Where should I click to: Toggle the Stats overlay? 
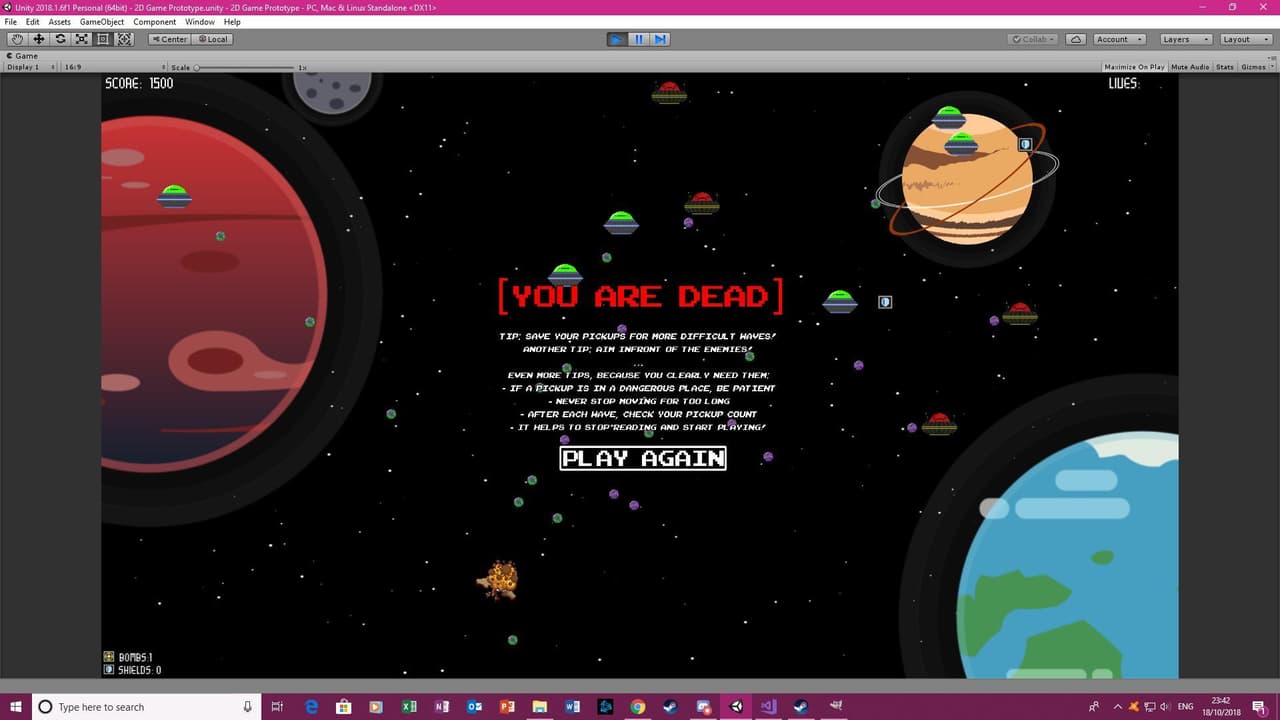click(1225, 67)
